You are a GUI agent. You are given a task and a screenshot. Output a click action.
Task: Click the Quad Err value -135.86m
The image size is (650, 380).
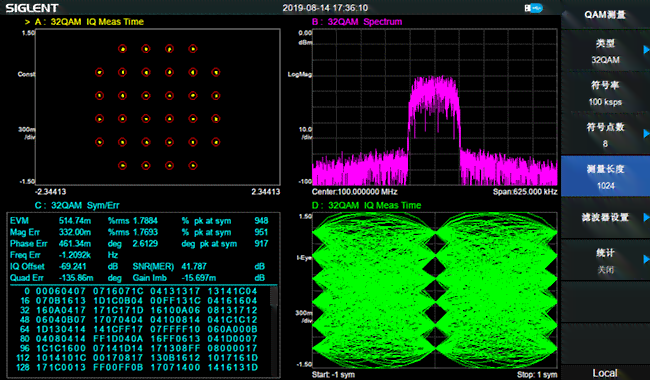click(76, 278)
